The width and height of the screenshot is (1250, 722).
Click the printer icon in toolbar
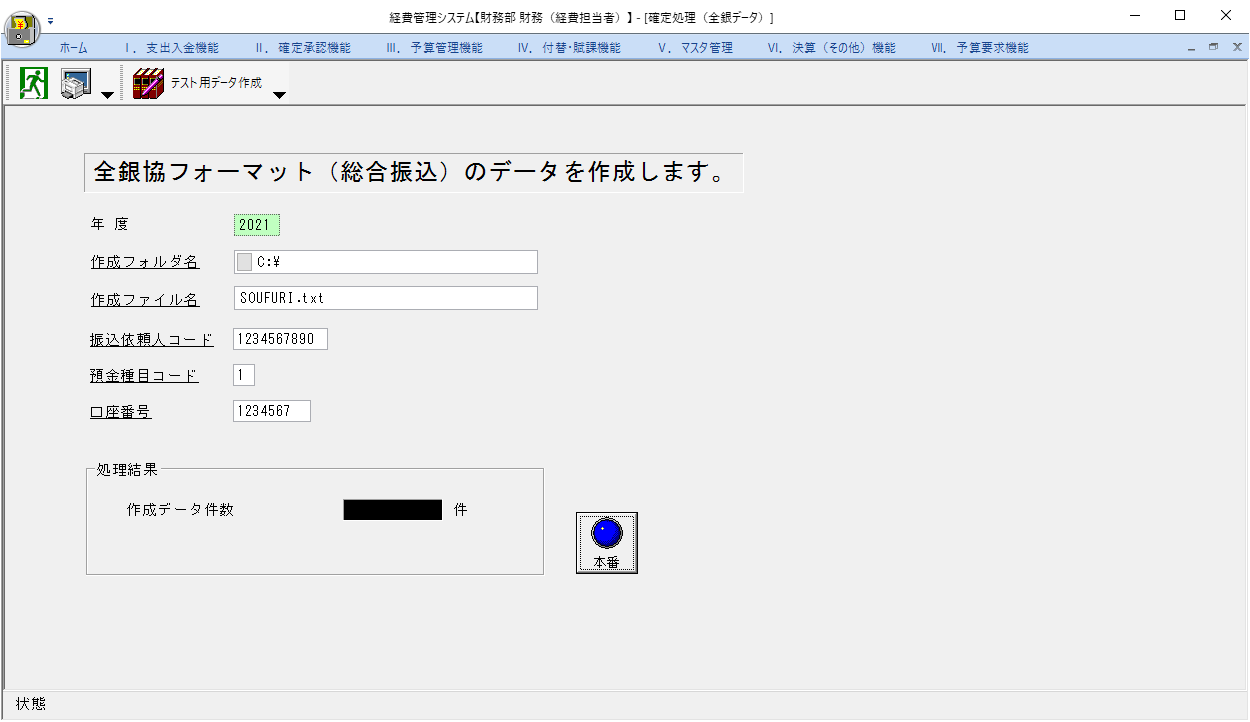pos(75,84)
